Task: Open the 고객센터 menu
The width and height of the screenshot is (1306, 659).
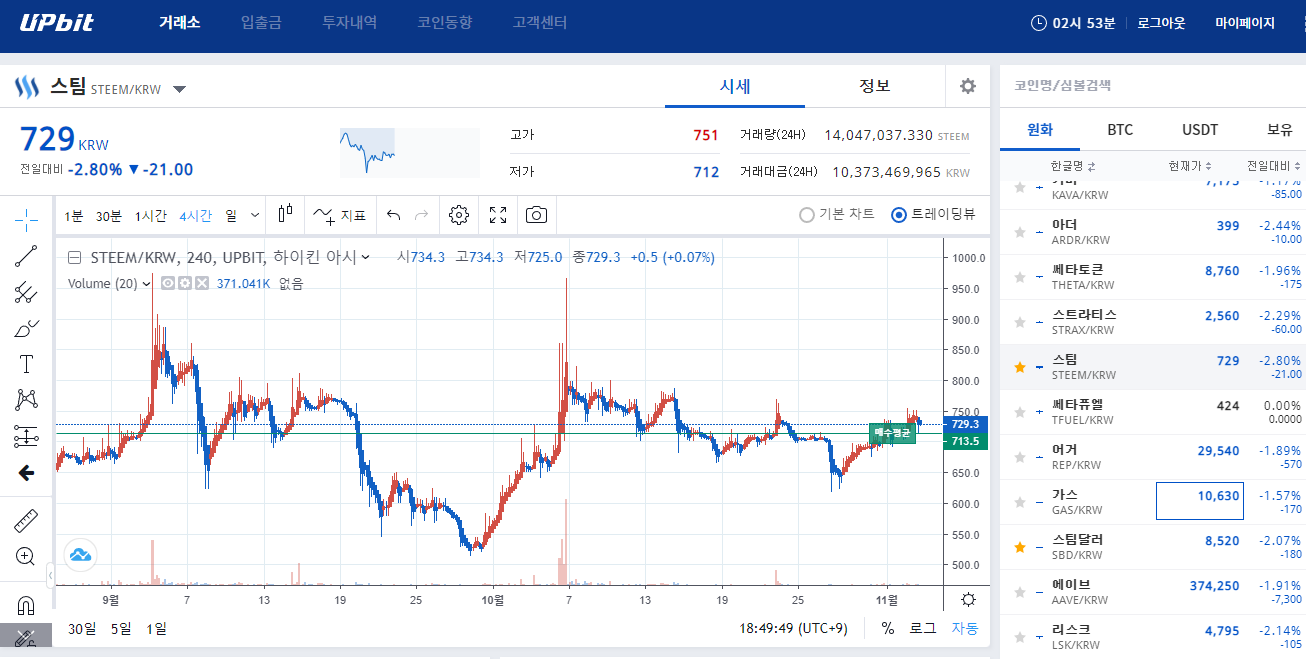Action: click(539, 22)
